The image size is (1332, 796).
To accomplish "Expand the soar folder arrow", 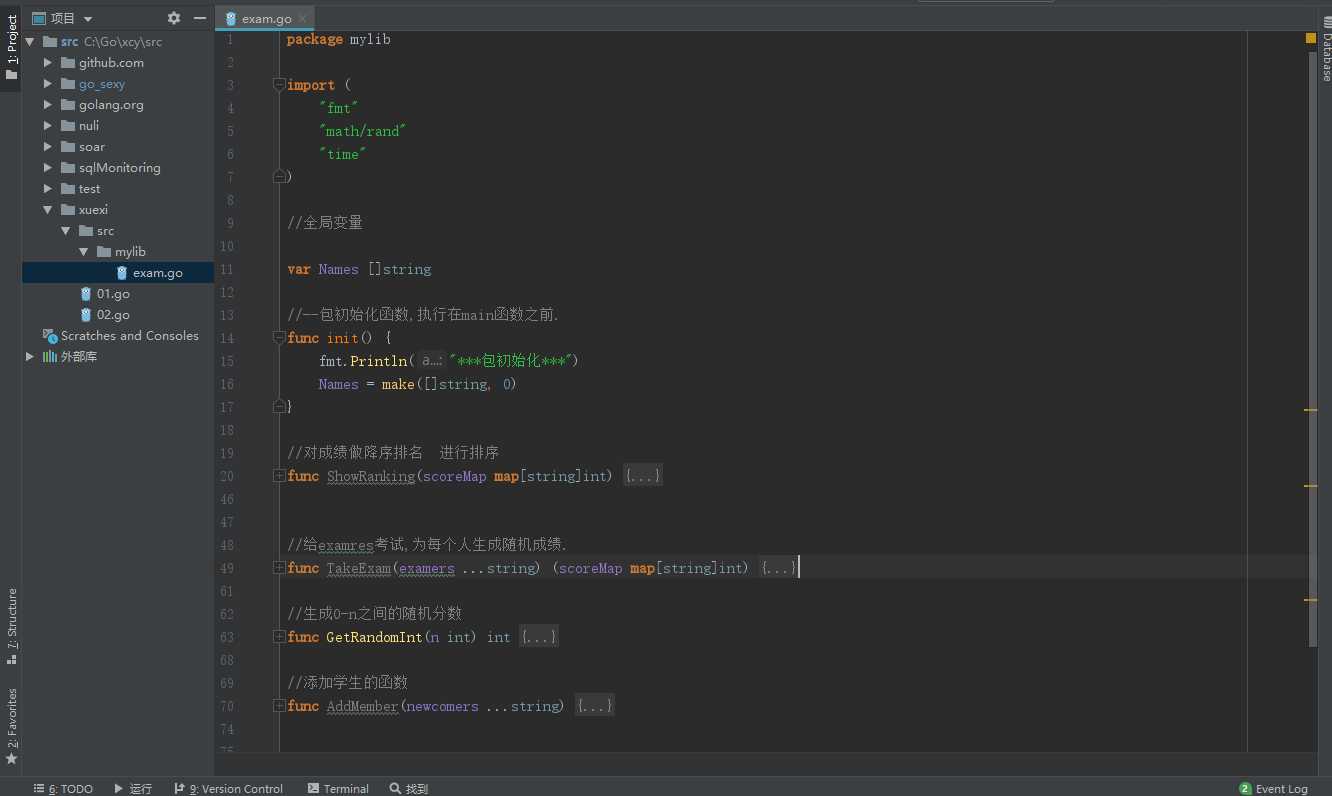I will pyautogui.click(x=47, y=147).
